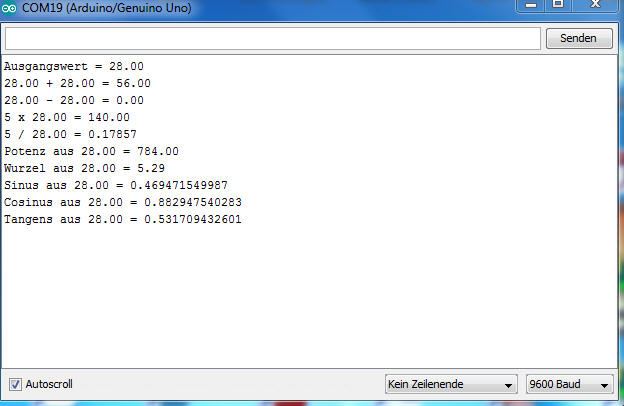
Task: Expand the 9600 Baud rate dropdown
Action: [x=570, y=385]
